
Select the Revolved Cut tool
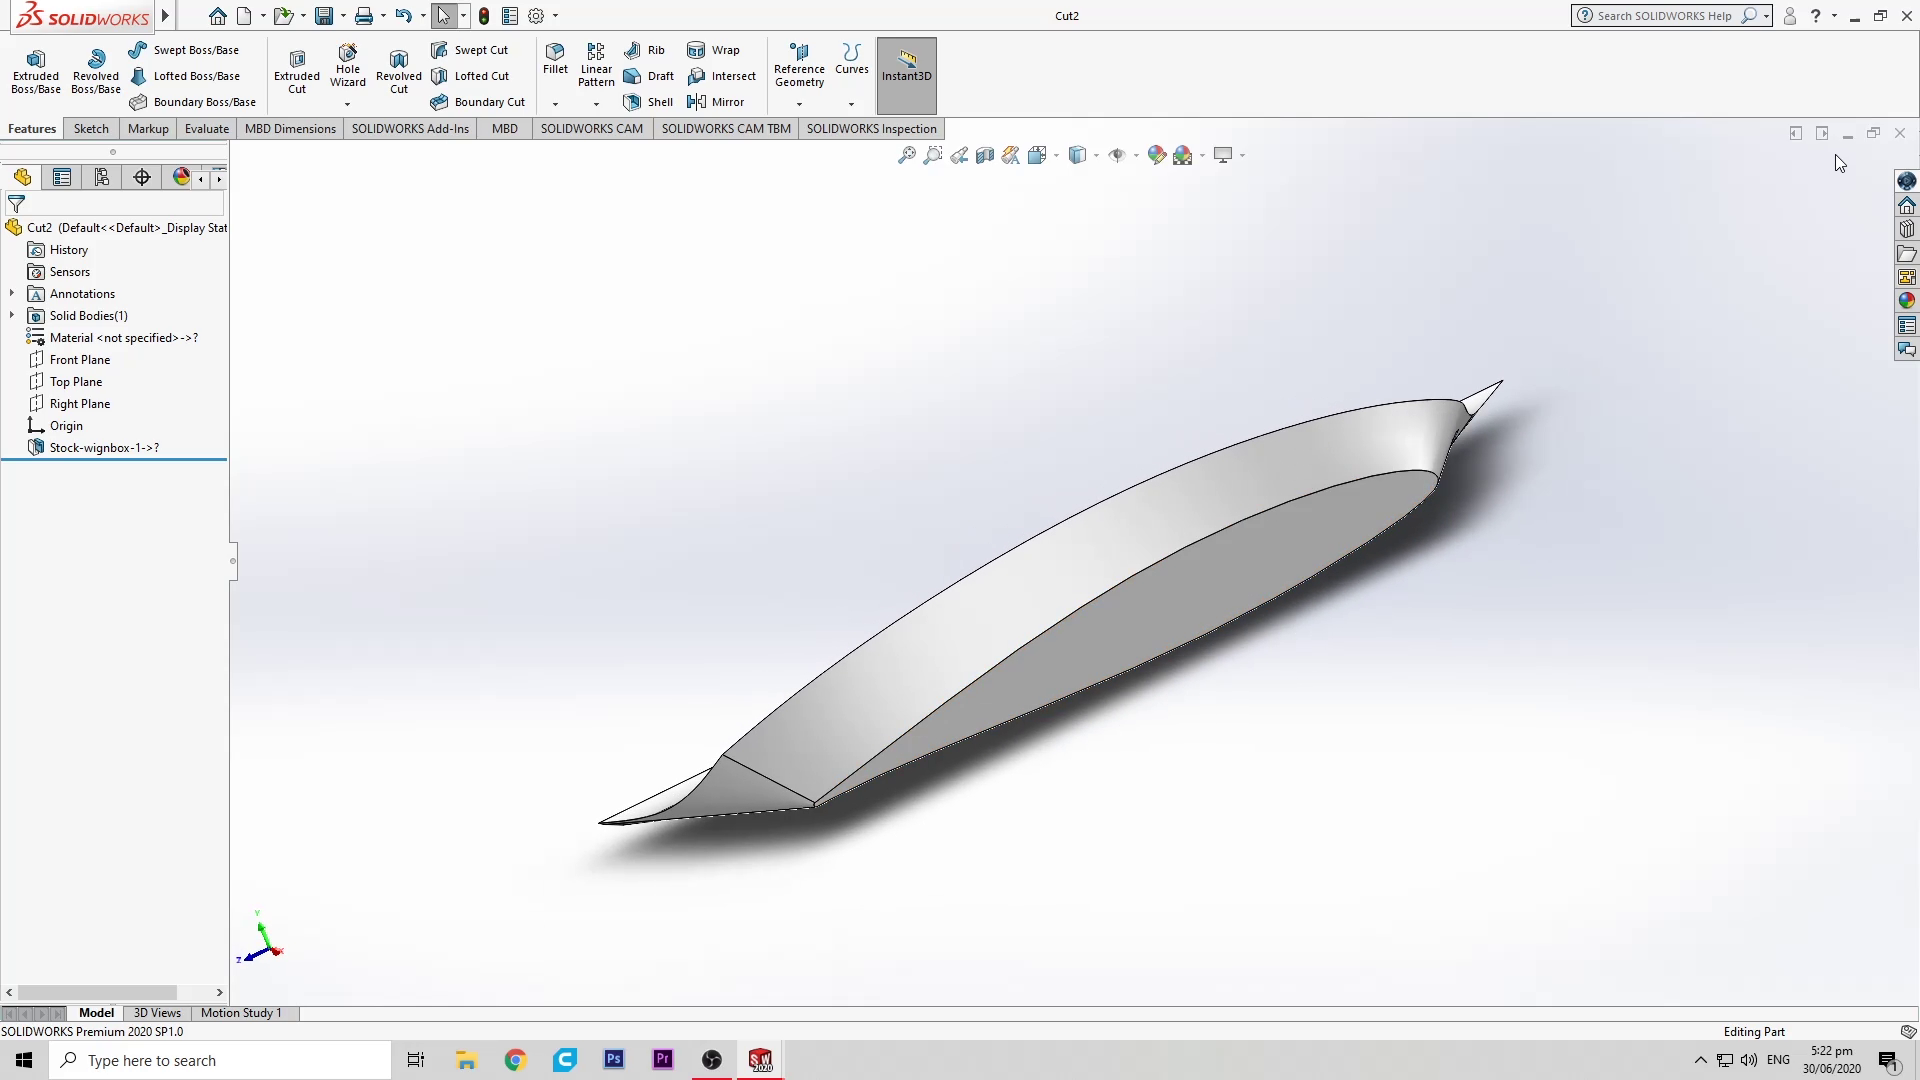click(399, 71)
